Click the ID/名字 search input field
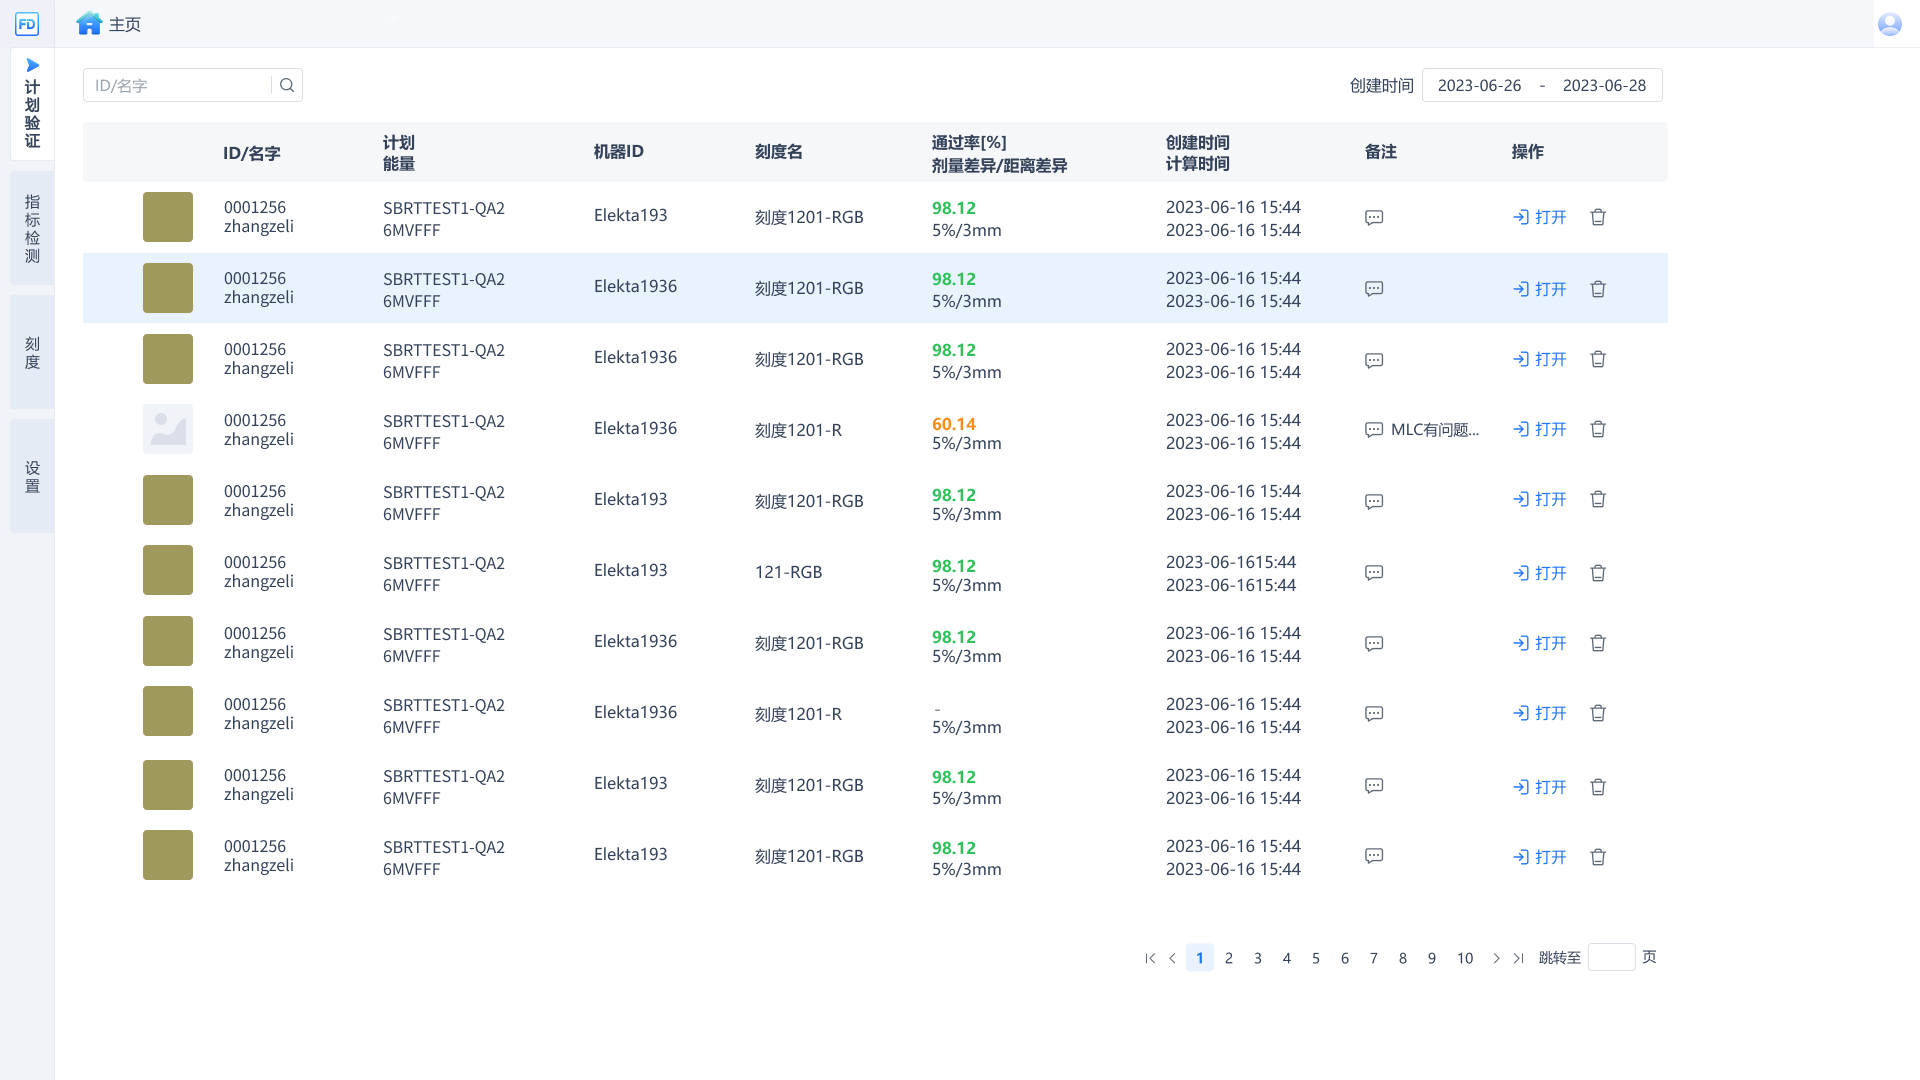Viewport: 1920px width, 1080px height. (x=180, y=85)
